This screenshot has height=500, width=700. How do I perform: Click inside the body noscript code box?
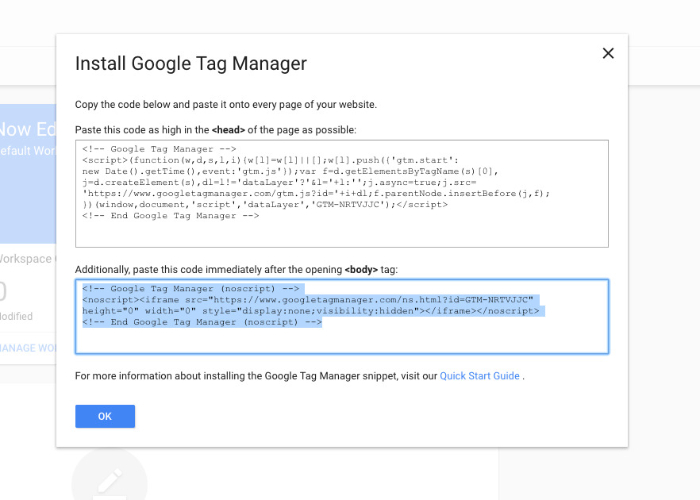pyautogui.click(x=342, y=317)
